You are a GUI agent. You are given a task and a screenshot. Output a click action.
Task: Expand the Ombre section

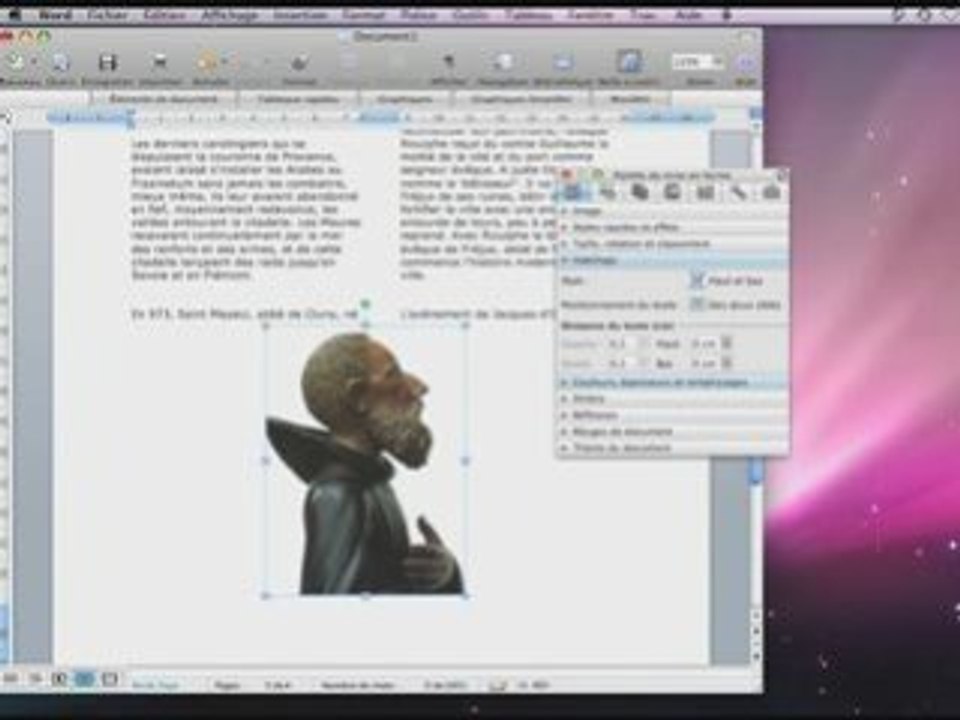coord(672,399)
